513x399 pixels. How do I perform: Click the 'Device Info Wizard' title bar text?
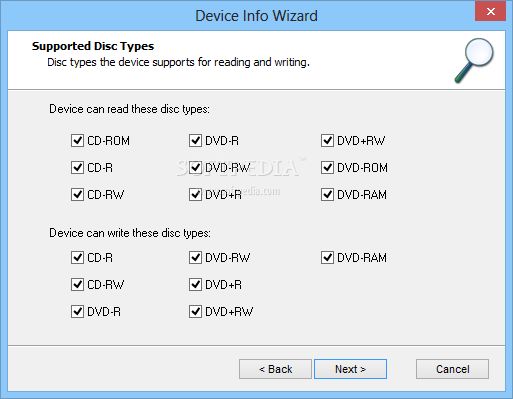click(x=256, y=16)
